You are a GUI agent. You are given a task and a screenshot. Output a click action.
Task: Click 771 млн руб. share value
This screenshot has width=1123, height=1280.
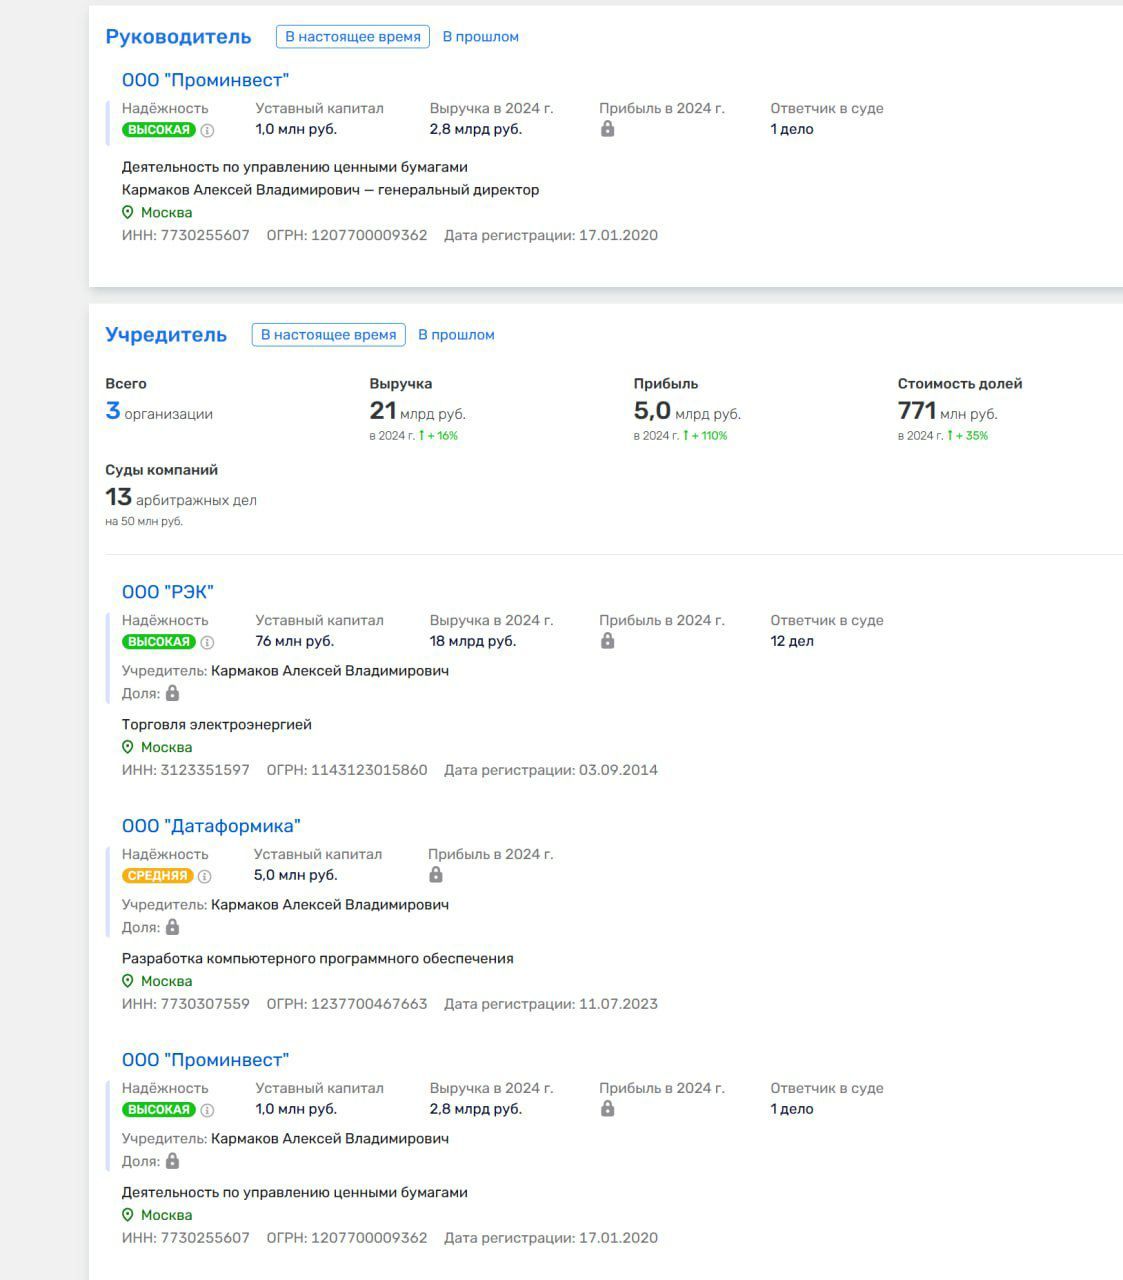tap(947, 411)
